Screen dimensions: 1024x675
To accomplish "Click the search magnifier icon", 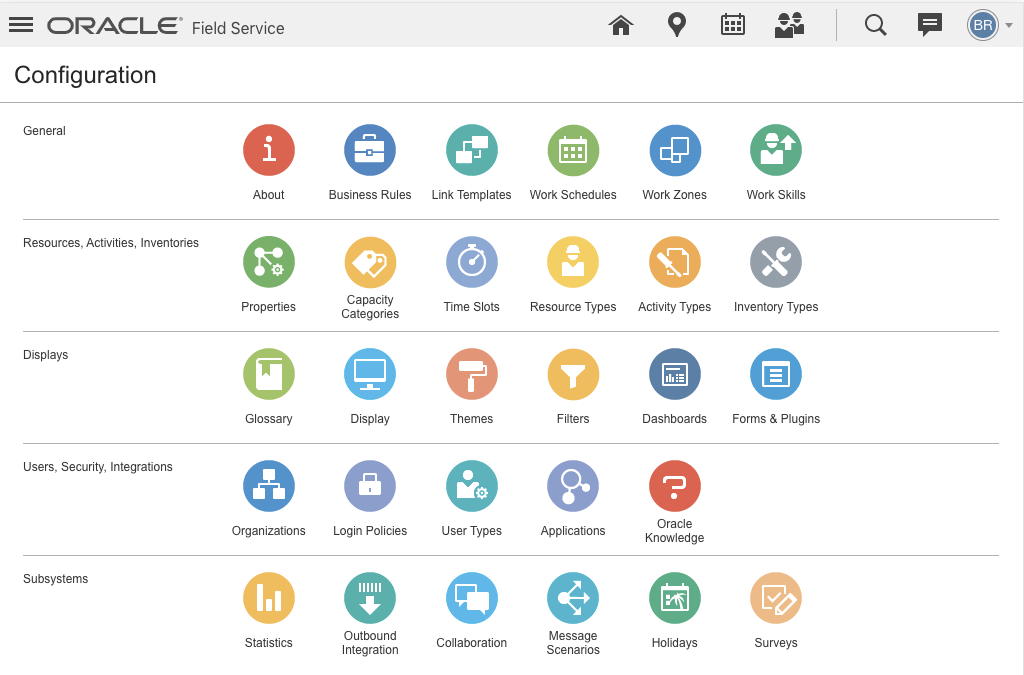I will tap(875, 25).
